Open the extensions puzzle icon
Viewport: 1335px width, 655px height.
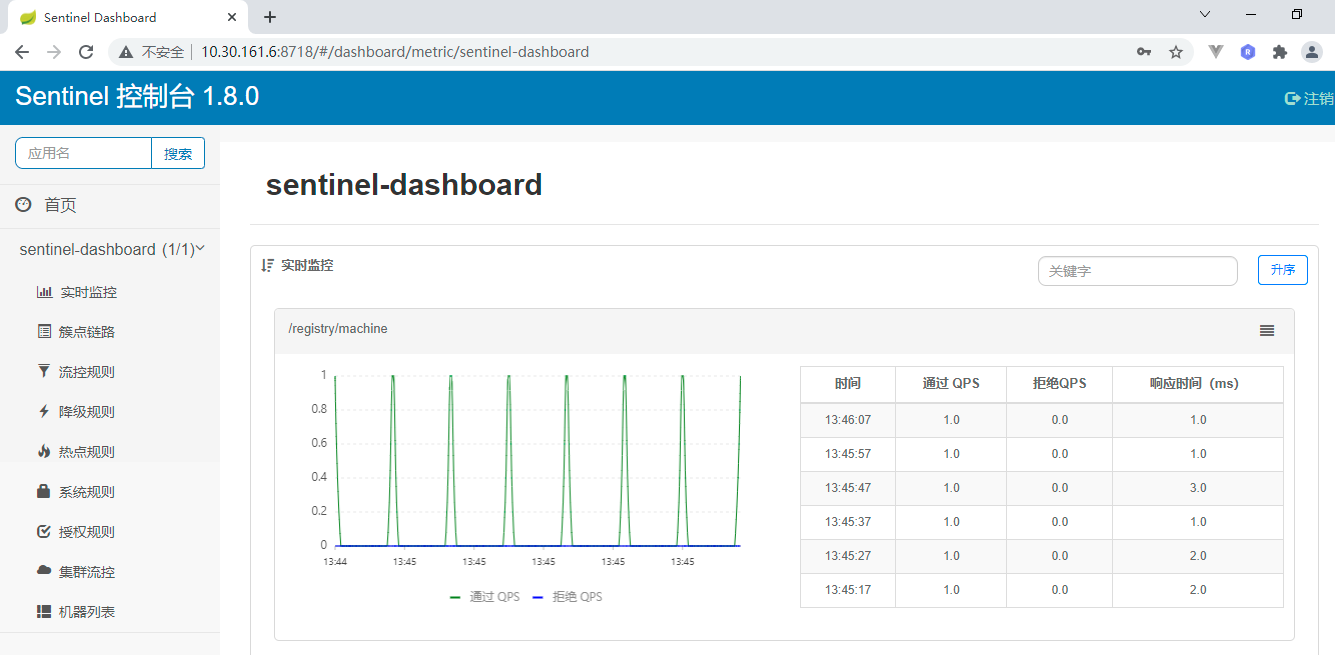click(1280, 52)
